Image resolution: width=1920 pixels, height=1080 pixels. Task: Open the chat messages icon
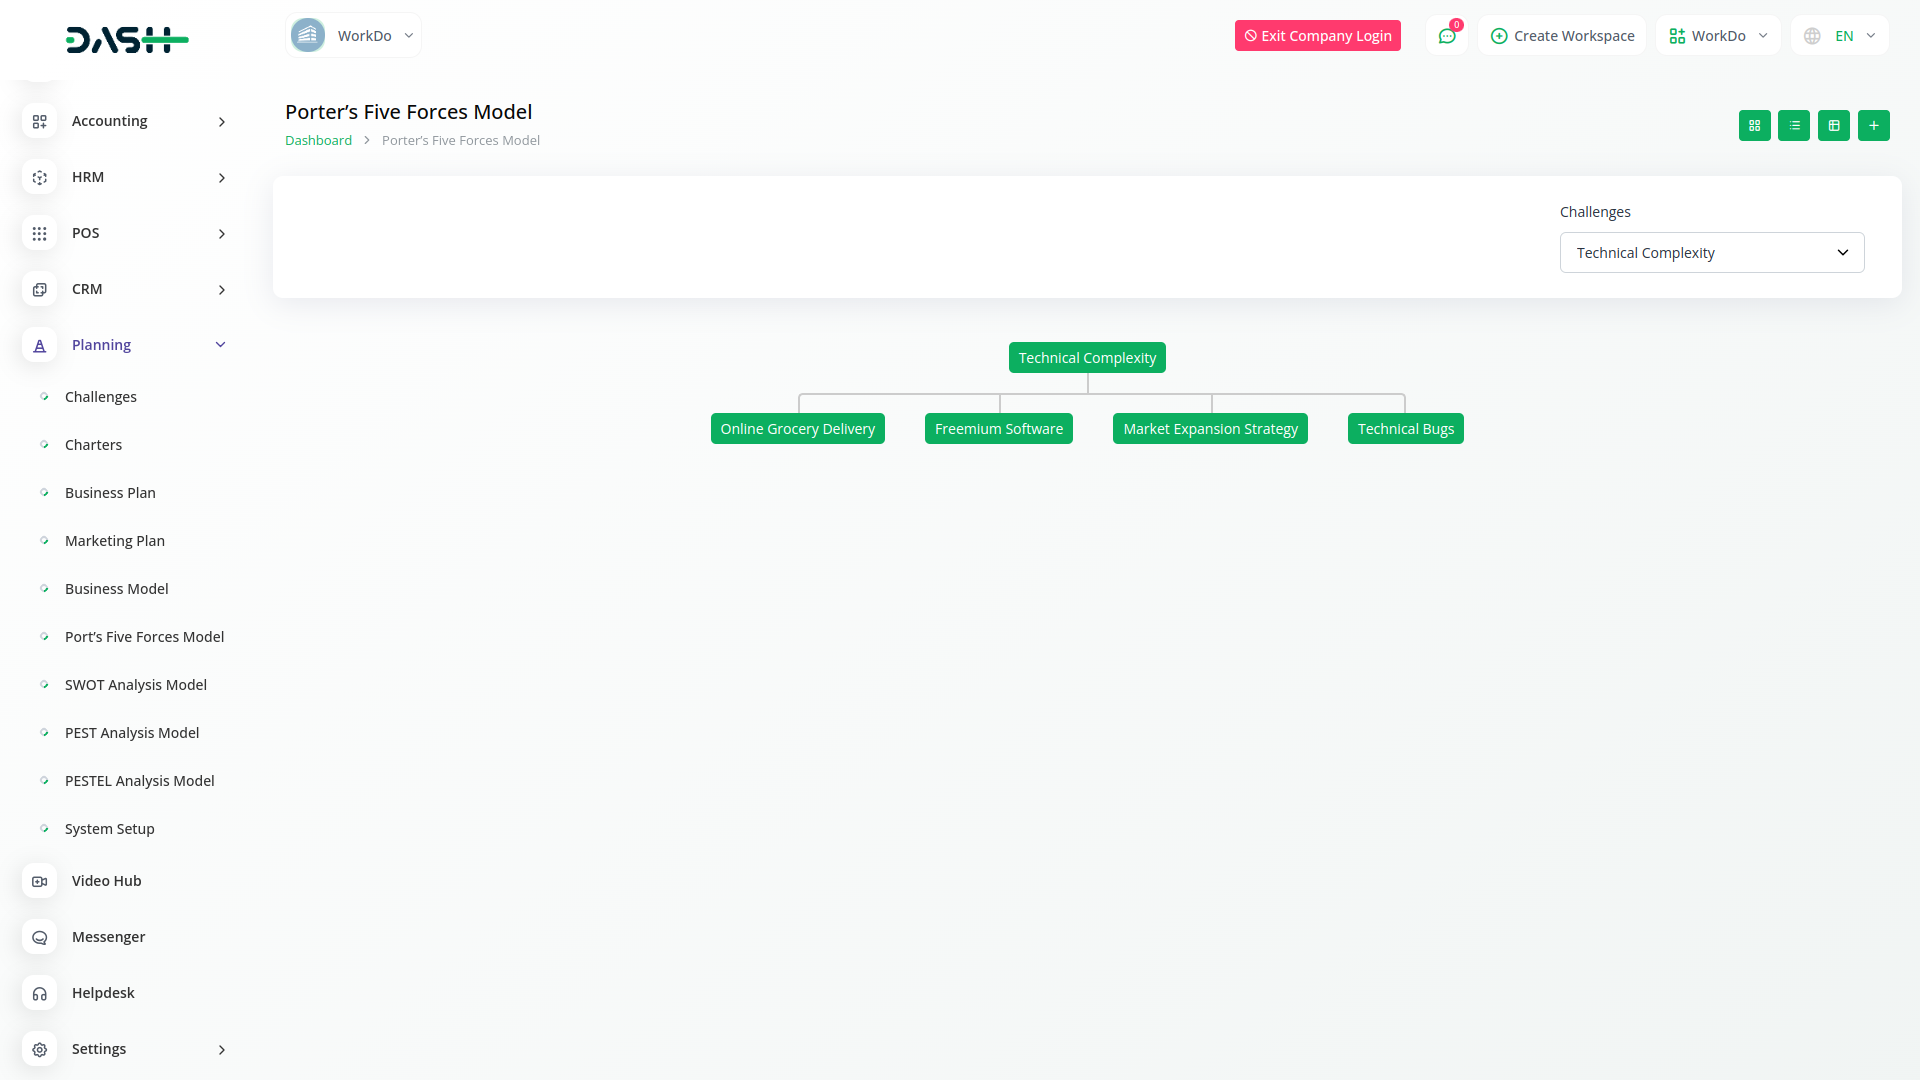(1447, 36)
